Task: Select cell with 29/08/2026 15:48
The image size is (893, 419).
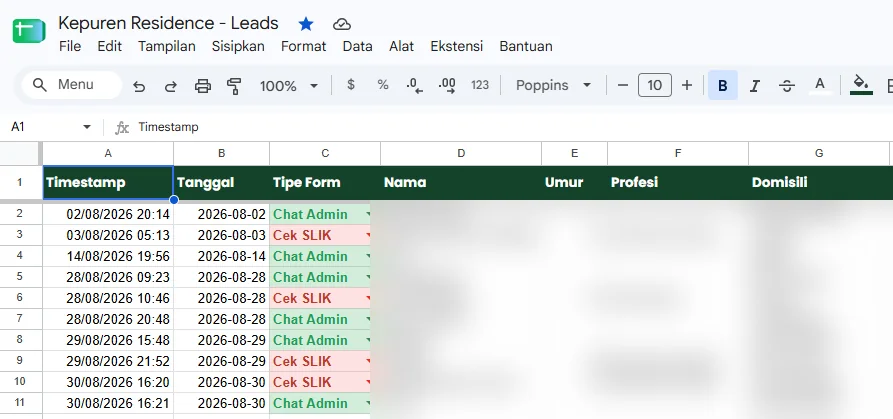Action: pos(108,340)
